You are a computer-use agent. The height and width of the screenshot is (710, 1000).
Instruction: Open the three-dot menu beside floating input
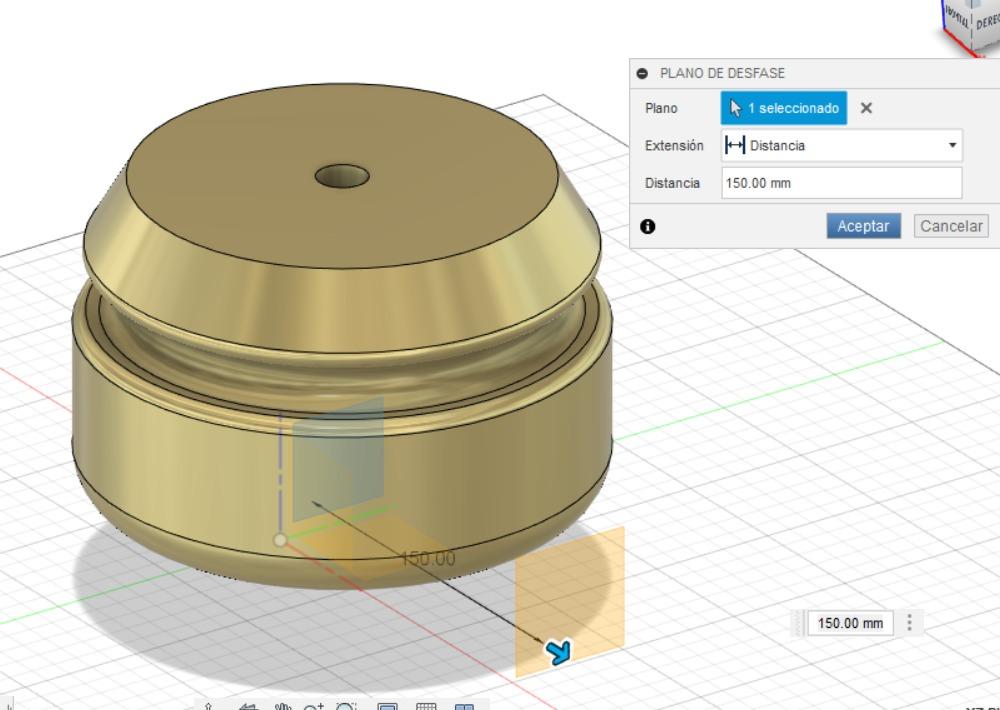point(909,623)
